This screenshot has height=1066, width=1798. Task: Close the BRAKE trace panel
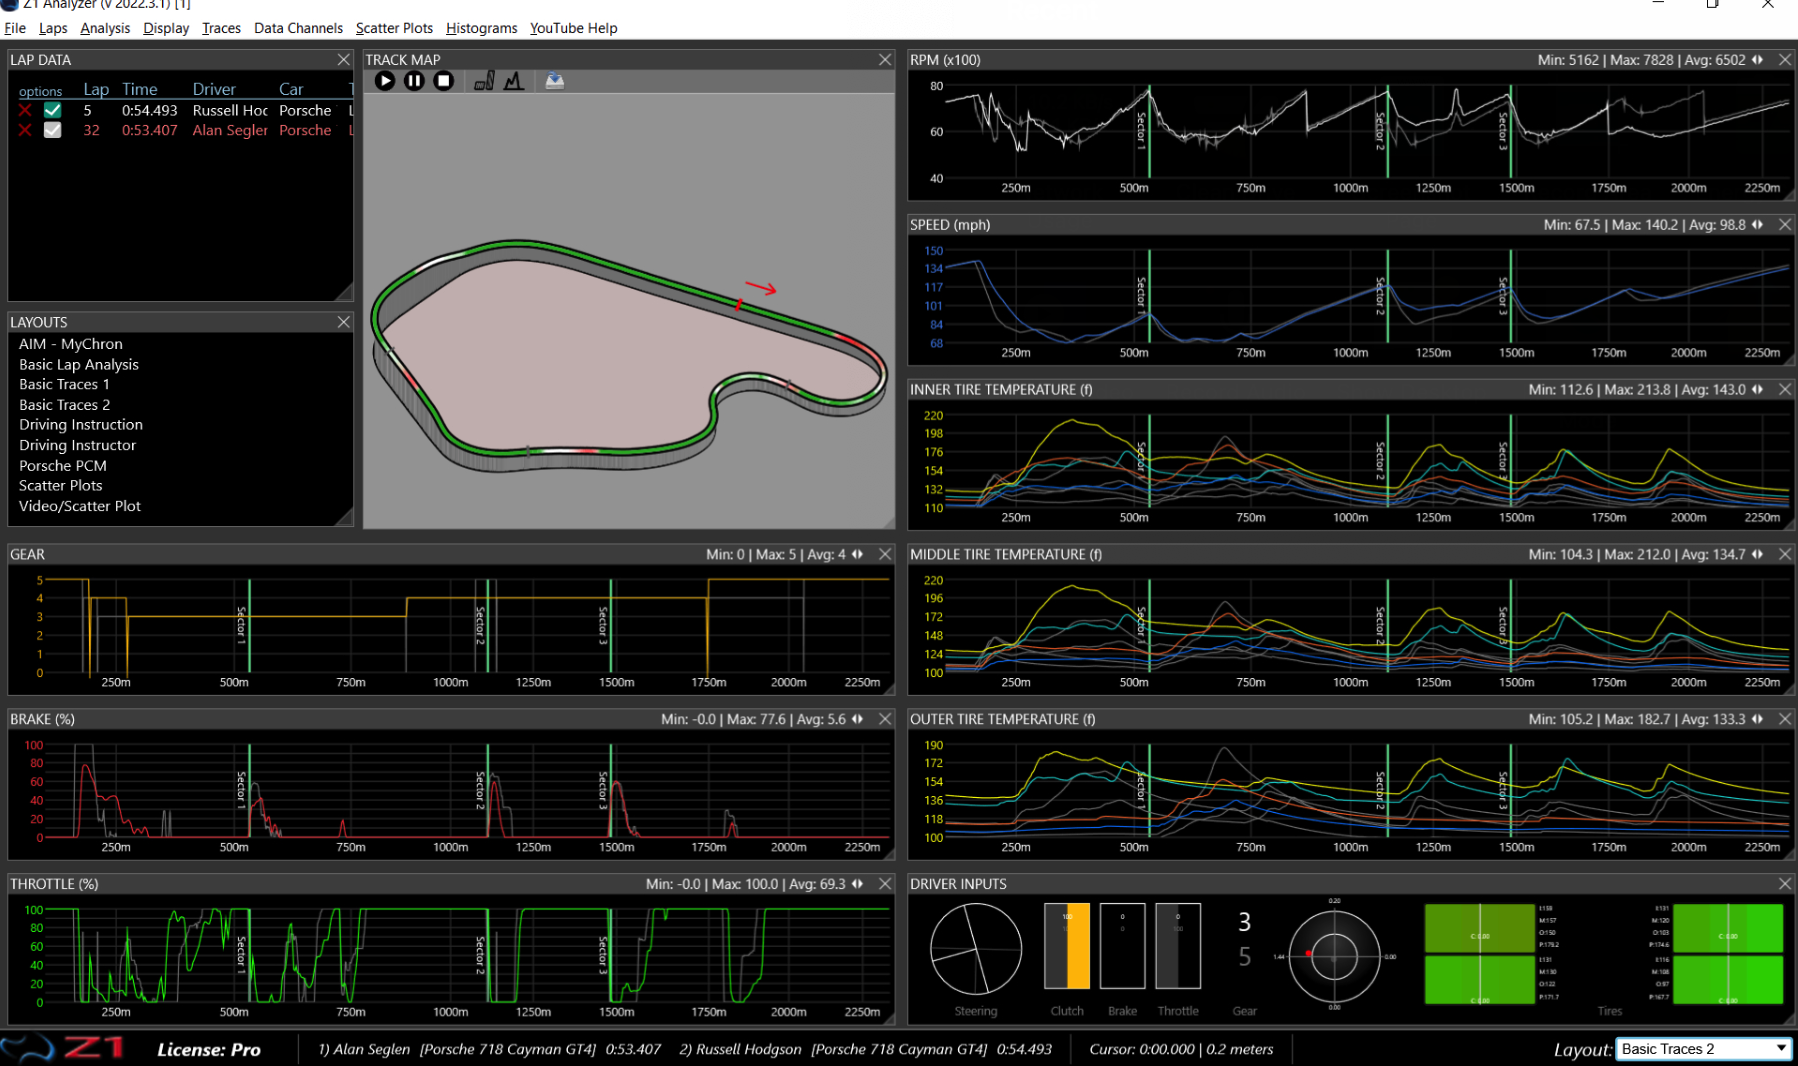tap(885, 719)
